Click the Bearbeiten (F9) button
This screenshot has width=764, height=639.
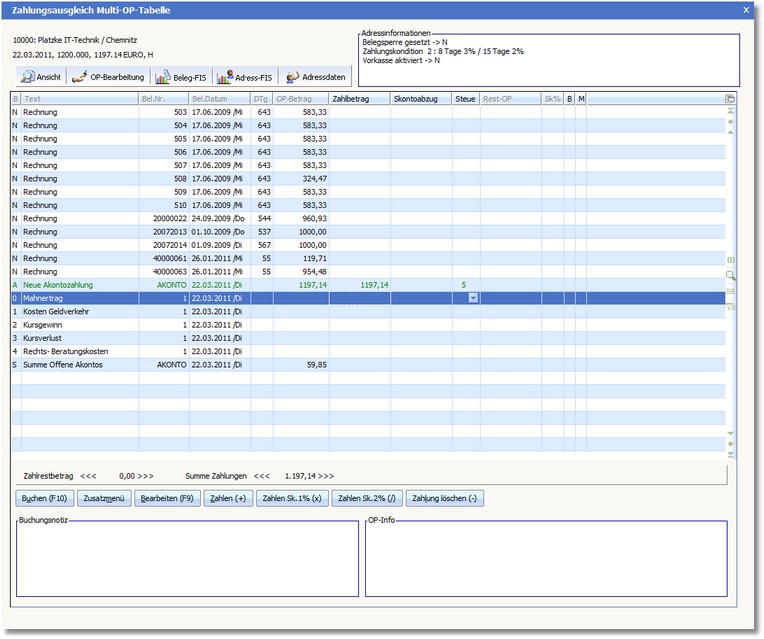pos(167,498)
